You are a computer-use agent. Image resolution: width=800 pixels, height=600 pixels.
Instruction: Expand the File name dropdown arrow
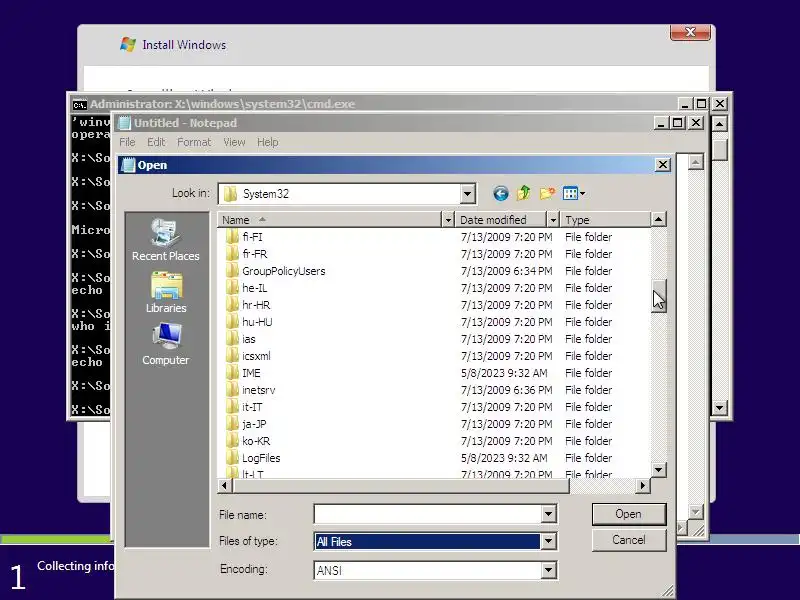point(548,514)
